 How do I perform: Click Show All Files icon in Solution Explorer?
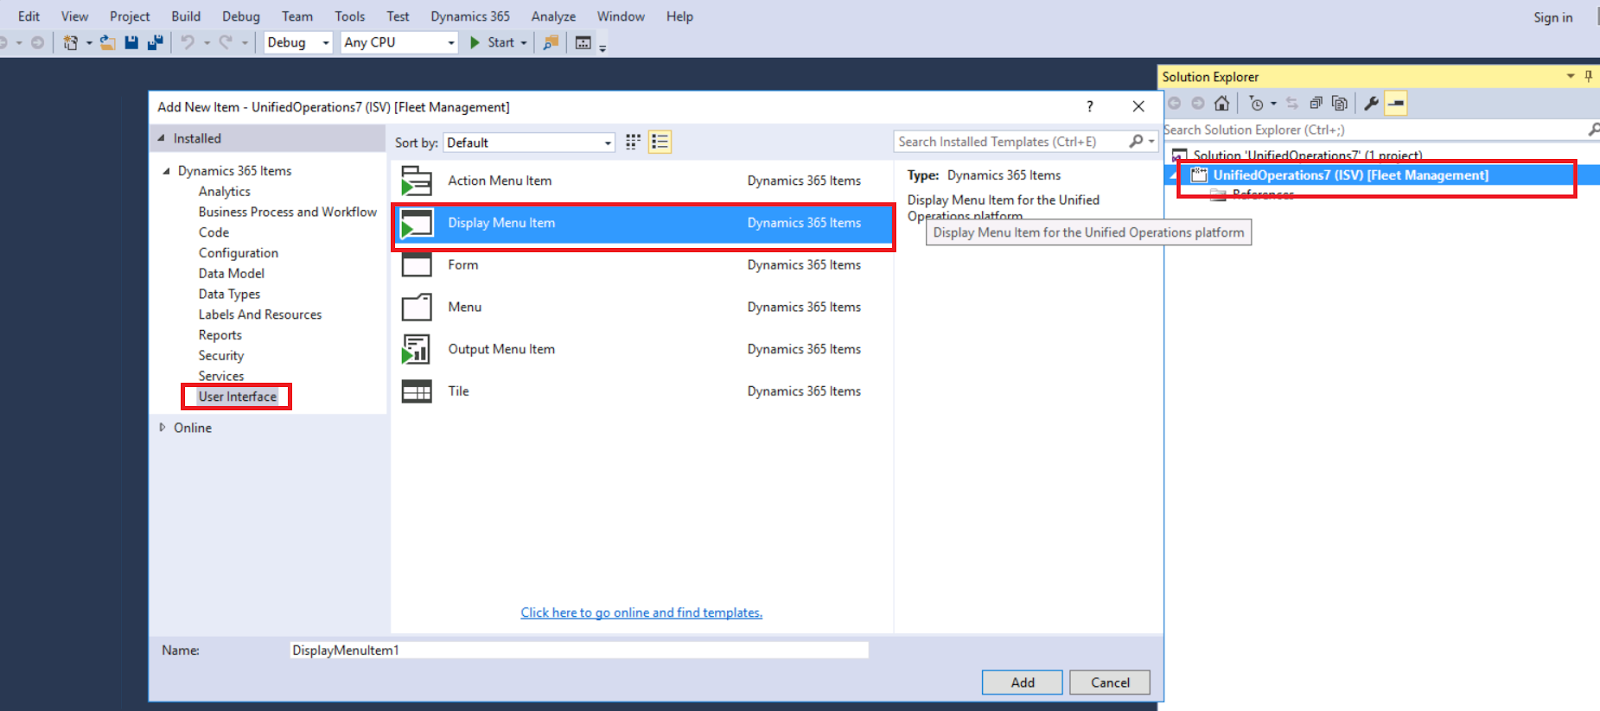pyautogui.click(x=1340, y=103)
